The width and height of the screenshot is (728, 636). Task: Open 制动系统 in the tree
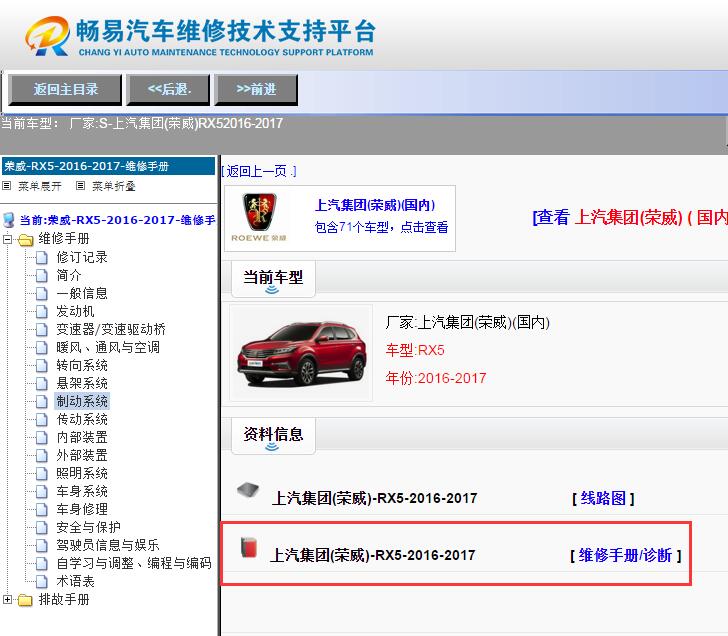(x=82, y=401)
